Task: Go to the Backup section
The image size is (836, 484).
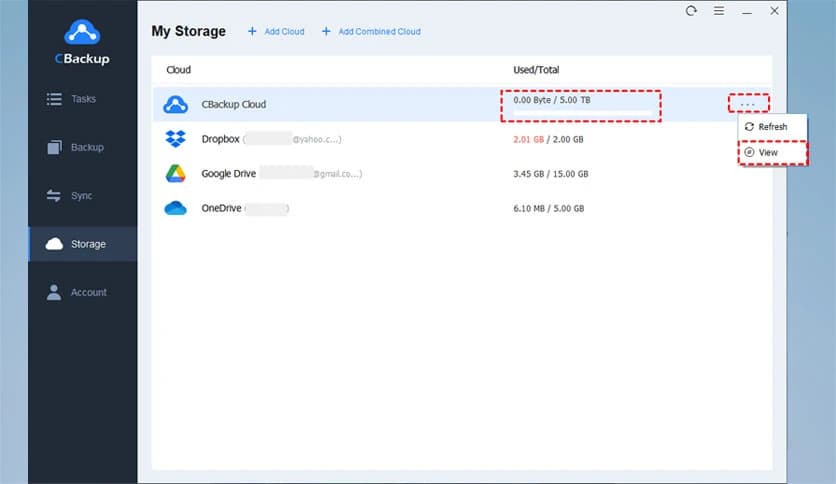Action: [x=83, y=147]
